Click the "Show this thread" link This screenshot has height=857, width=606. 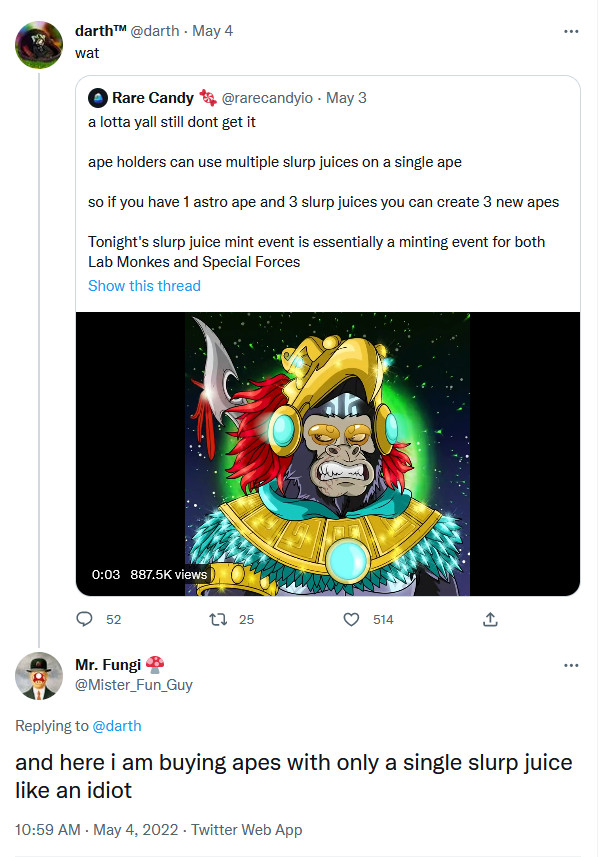coord(144,286)
